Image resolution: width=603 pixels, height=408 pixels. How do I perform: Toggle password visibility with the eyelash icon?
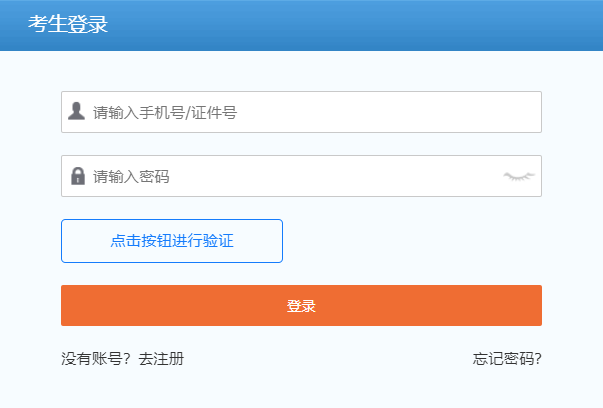[519, 176]
